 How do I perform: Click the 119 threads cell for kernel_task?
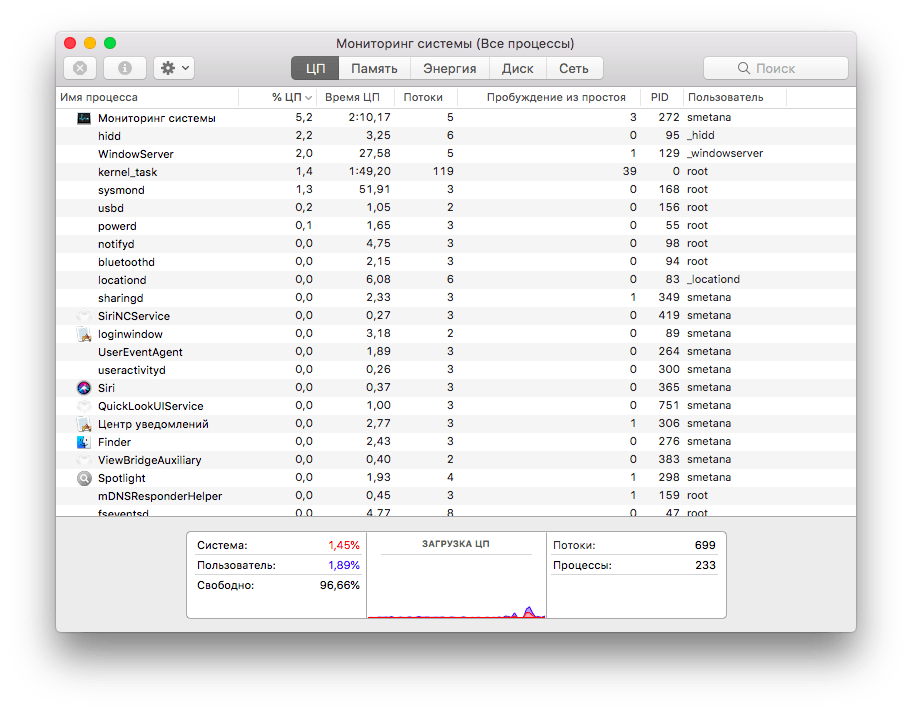tap(443, 172)
